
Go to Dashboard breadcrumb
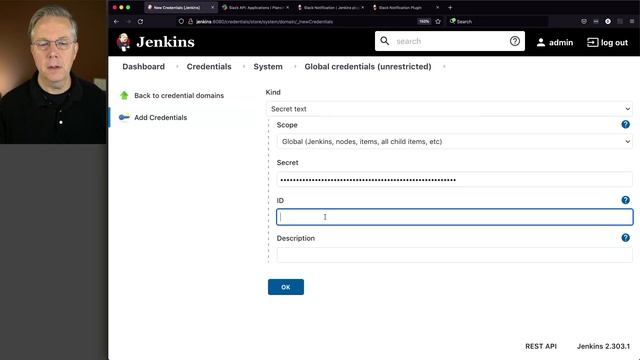tap(144, 67)
